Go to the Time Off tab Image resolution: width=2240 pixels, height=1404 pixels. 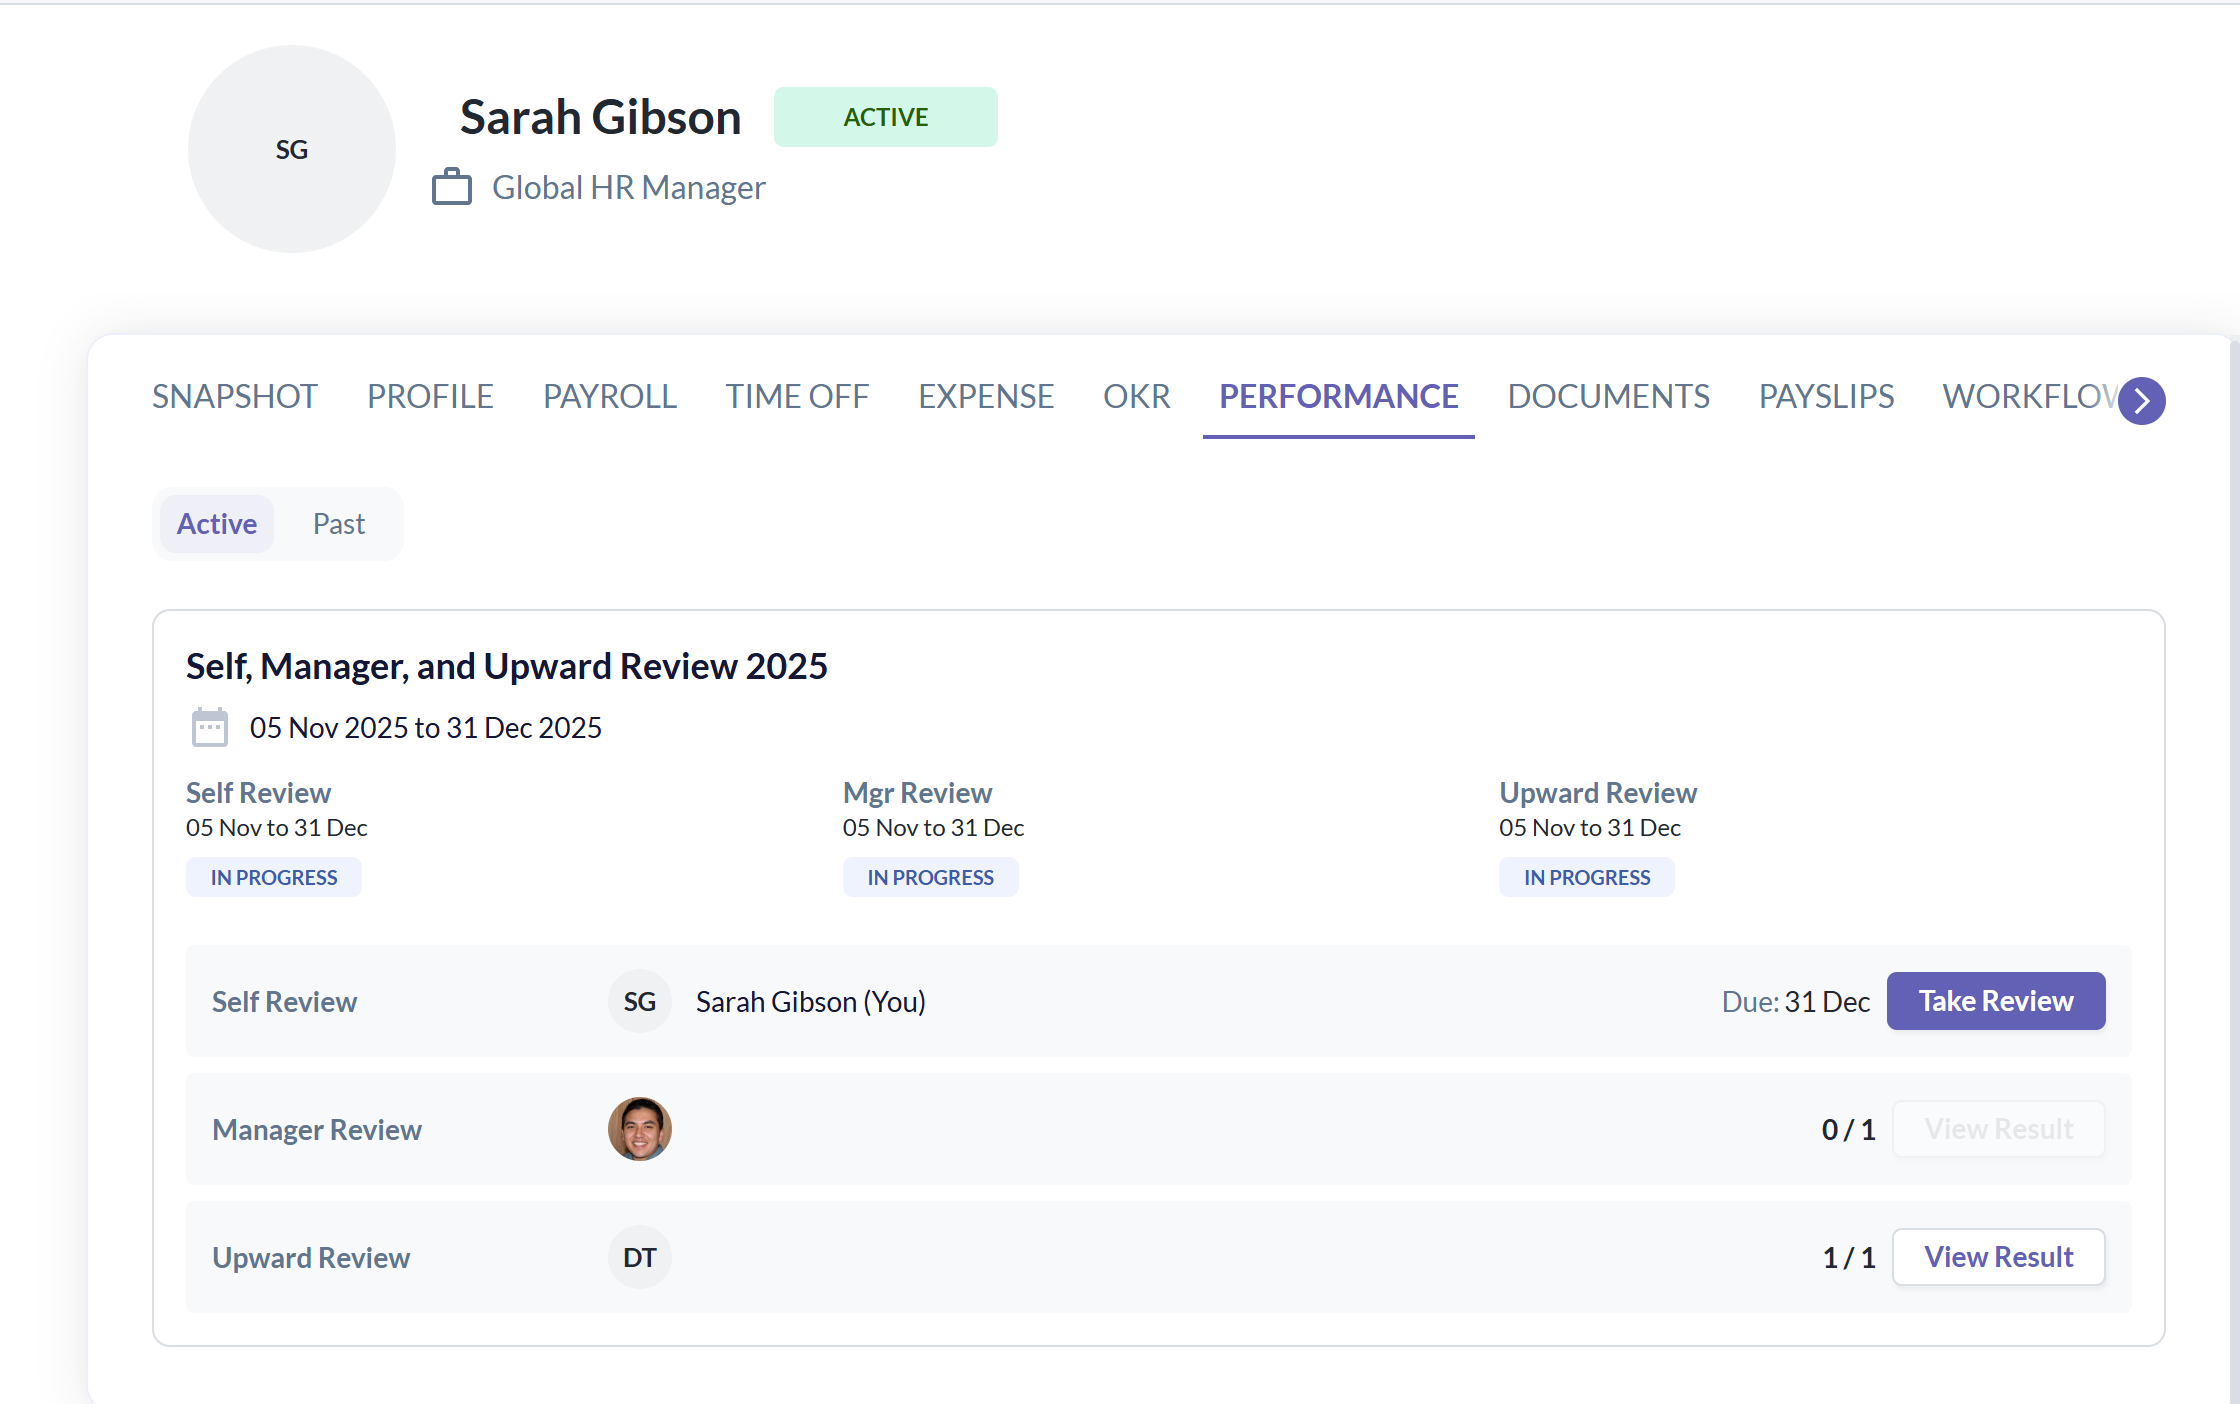click(x=797, y=396)
